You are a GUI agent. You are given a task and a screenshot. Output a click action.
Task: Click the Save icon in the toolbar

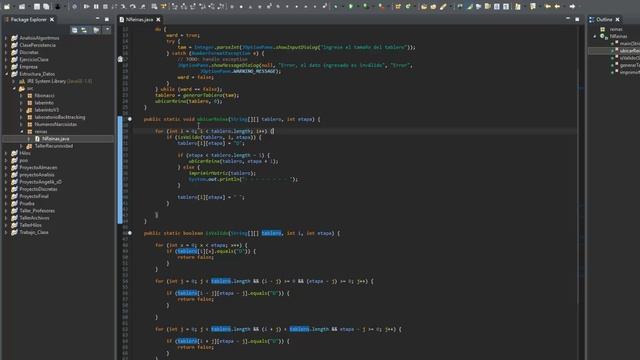point(37,7)
